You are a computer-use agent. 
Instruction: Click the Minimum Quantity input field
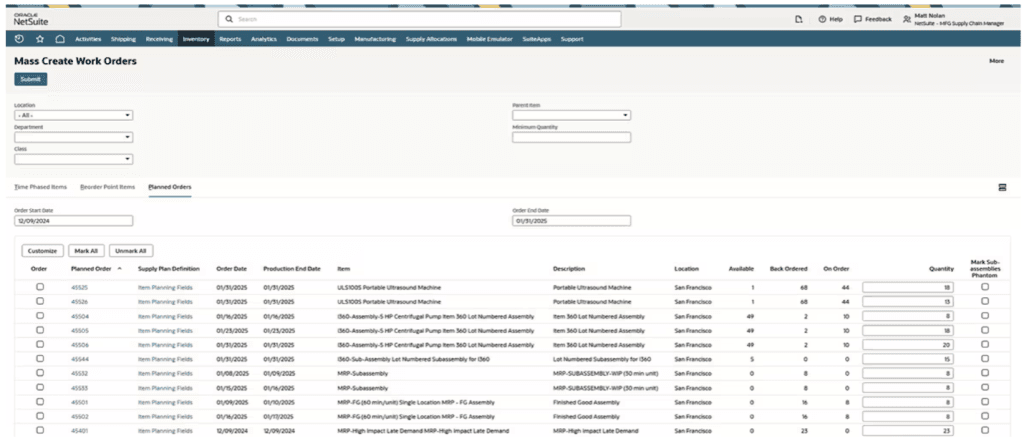[x=571, y=137]
